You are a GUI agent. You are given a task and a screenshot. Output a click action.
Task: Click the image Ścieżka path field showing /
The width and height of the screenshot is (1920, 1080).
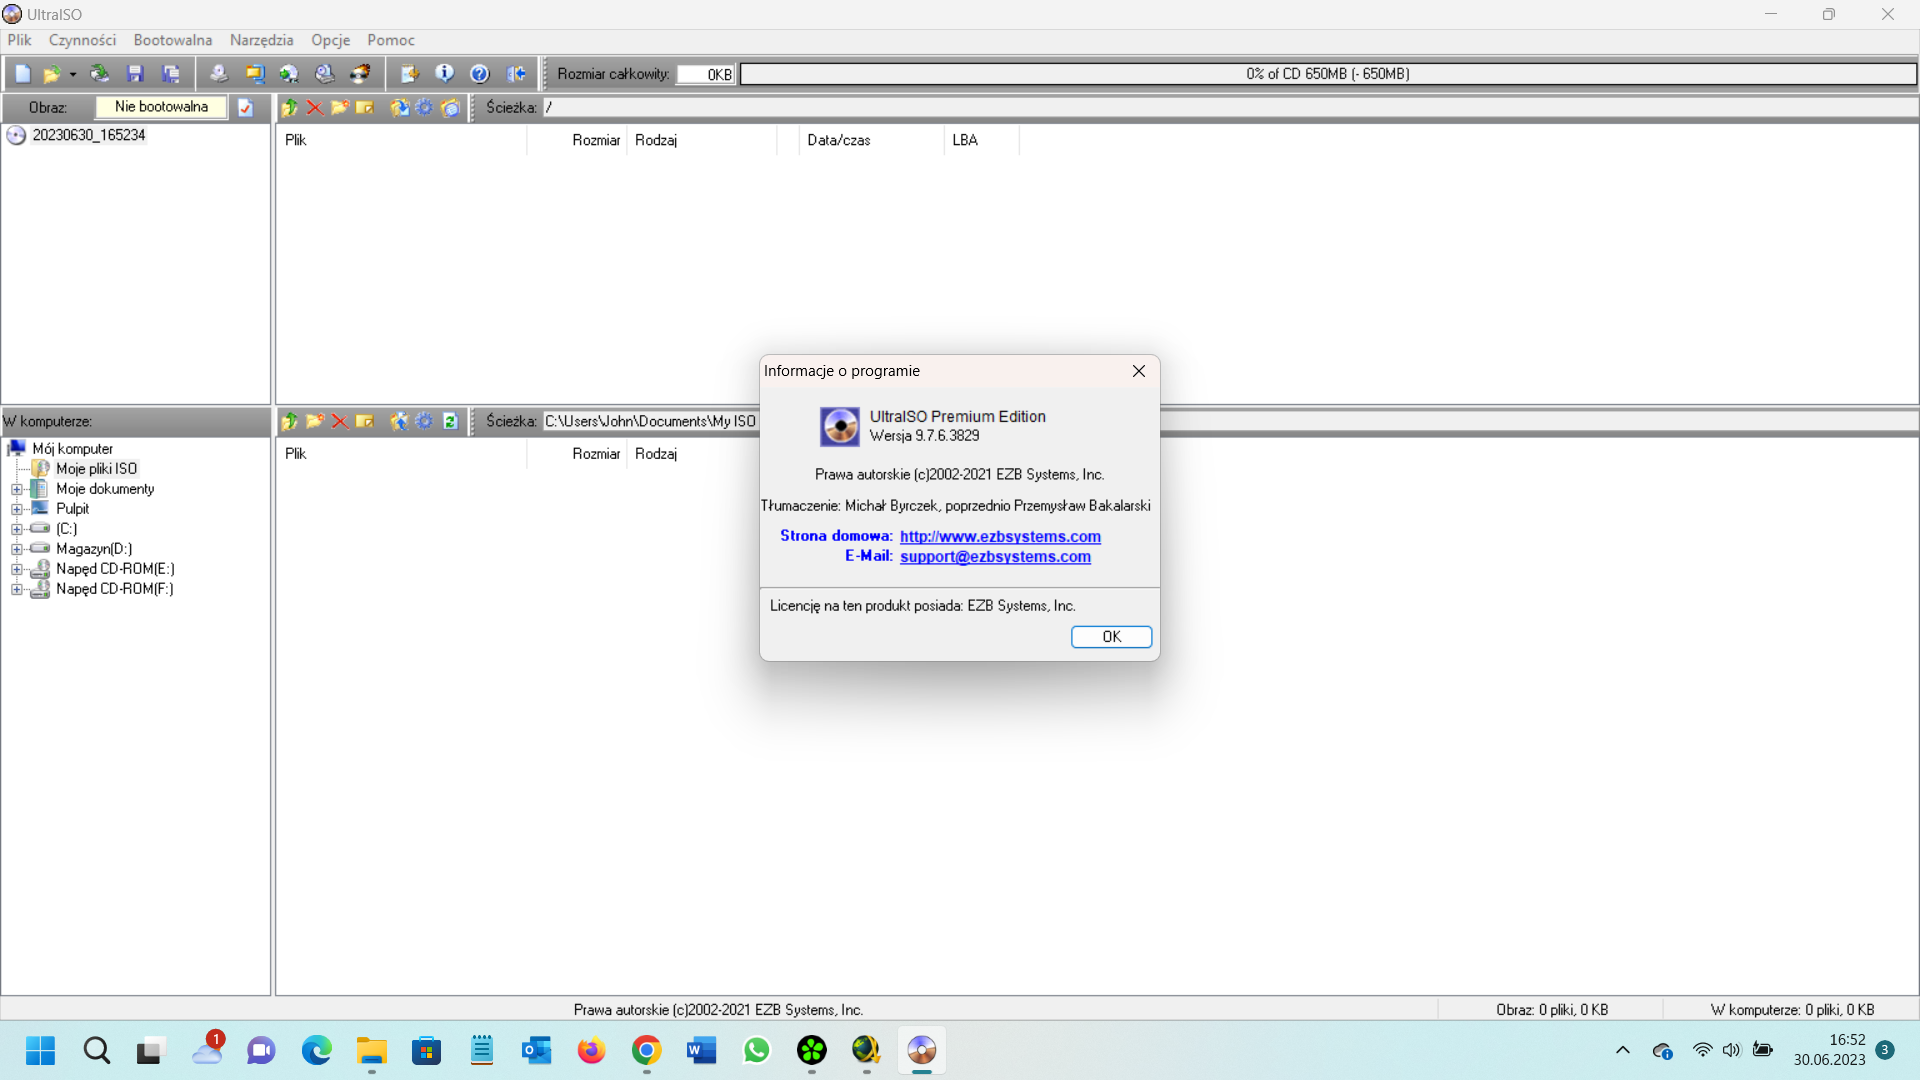pyautogui.click(x=1230, y=108)
